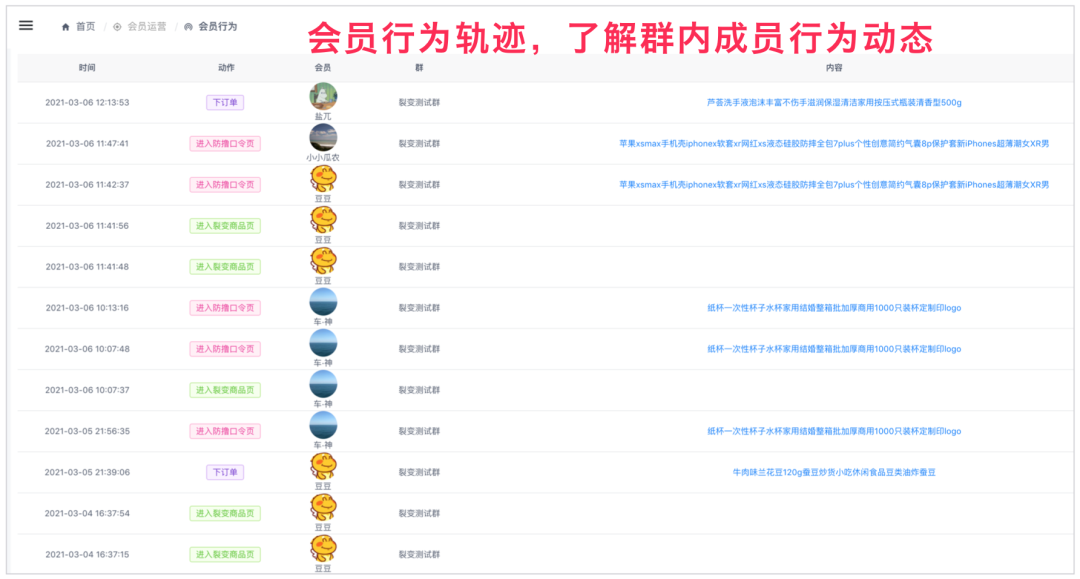This screenshot has width=1080, height=579.
Task: Click 进入防撞口令页 tag in 10:13:16 row
Action: tap(225, 308)
